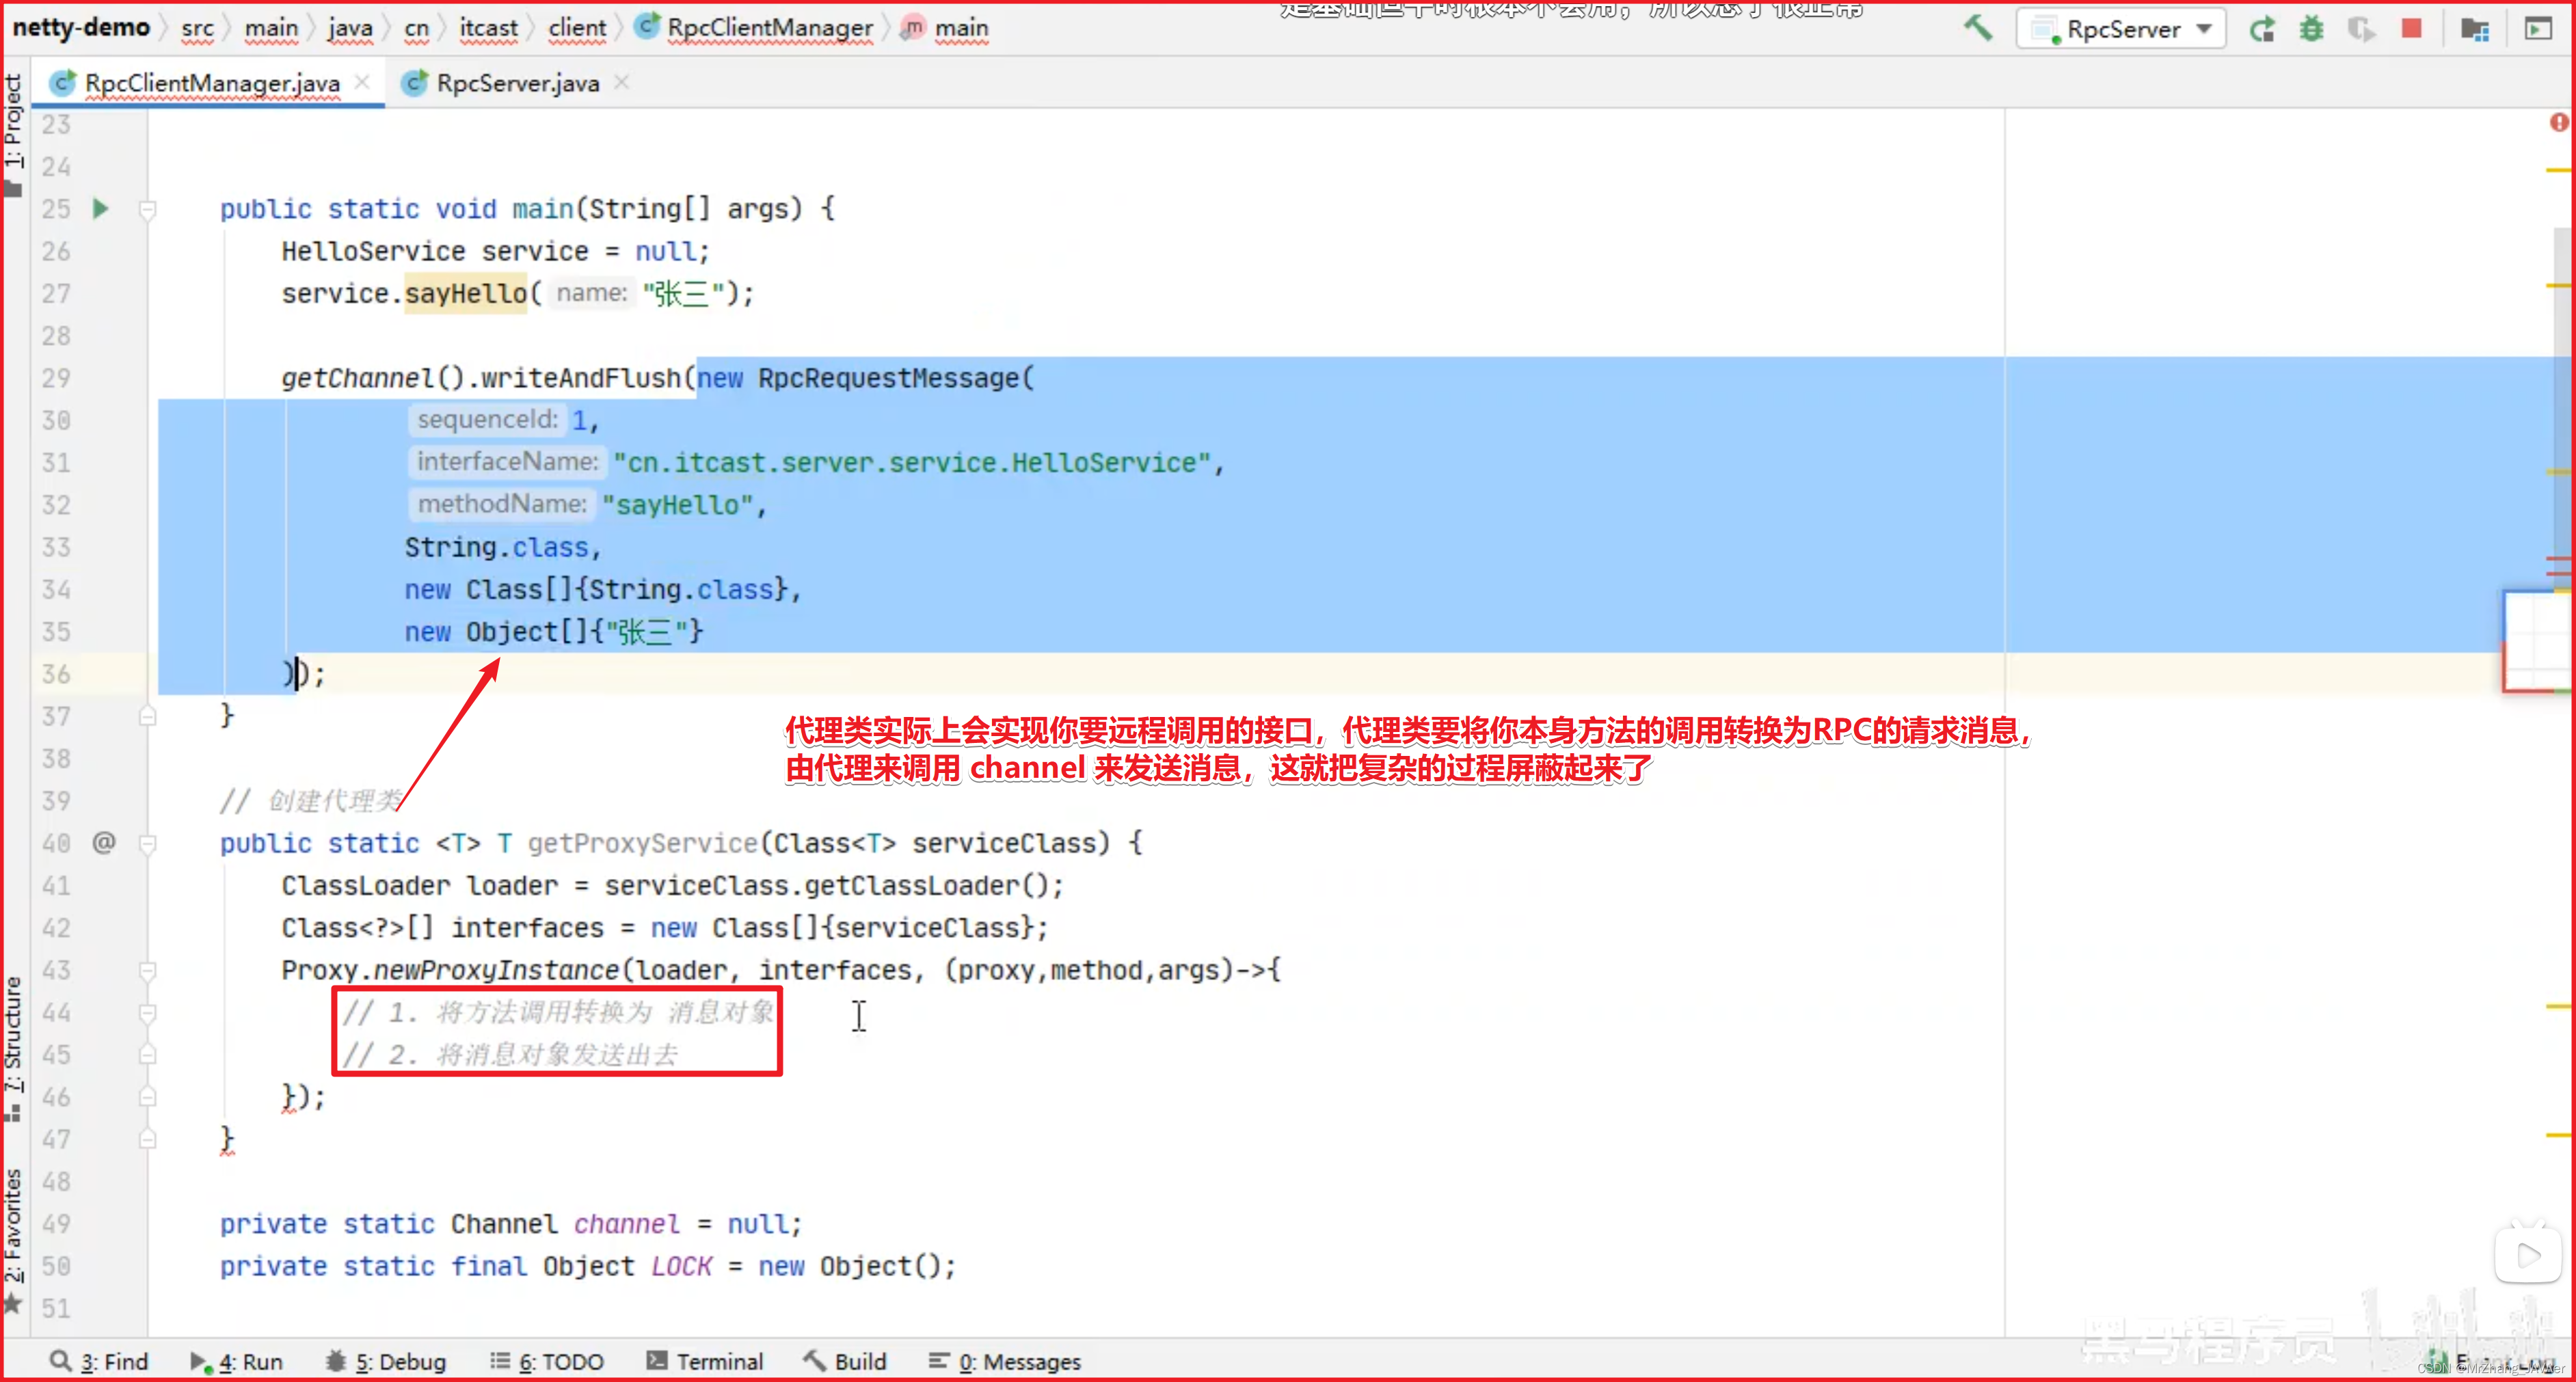Run main method via green gutter arrow
The width and height of the screenshot is (2576, 1382).
pyautogui.click(x=100, y=208)
